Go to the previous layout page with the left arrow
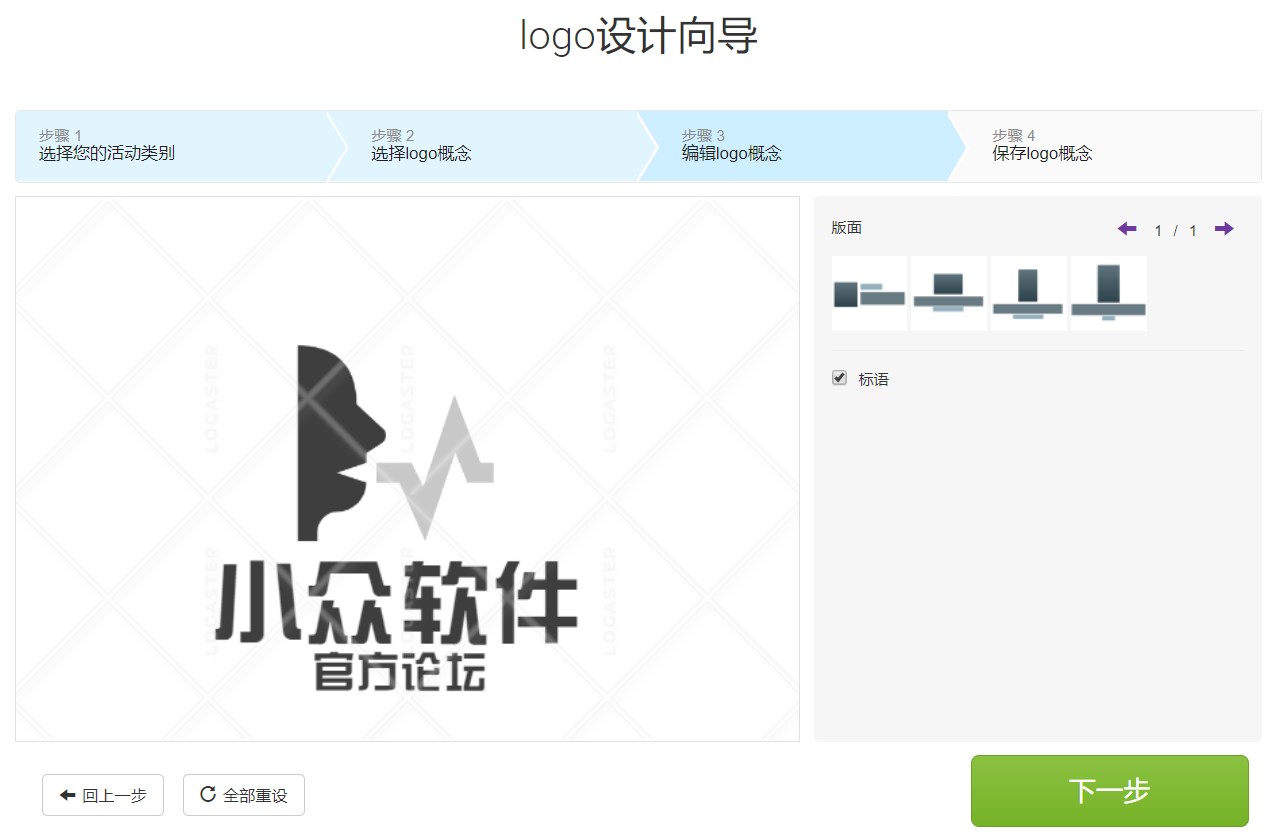 click(1127, 229)
